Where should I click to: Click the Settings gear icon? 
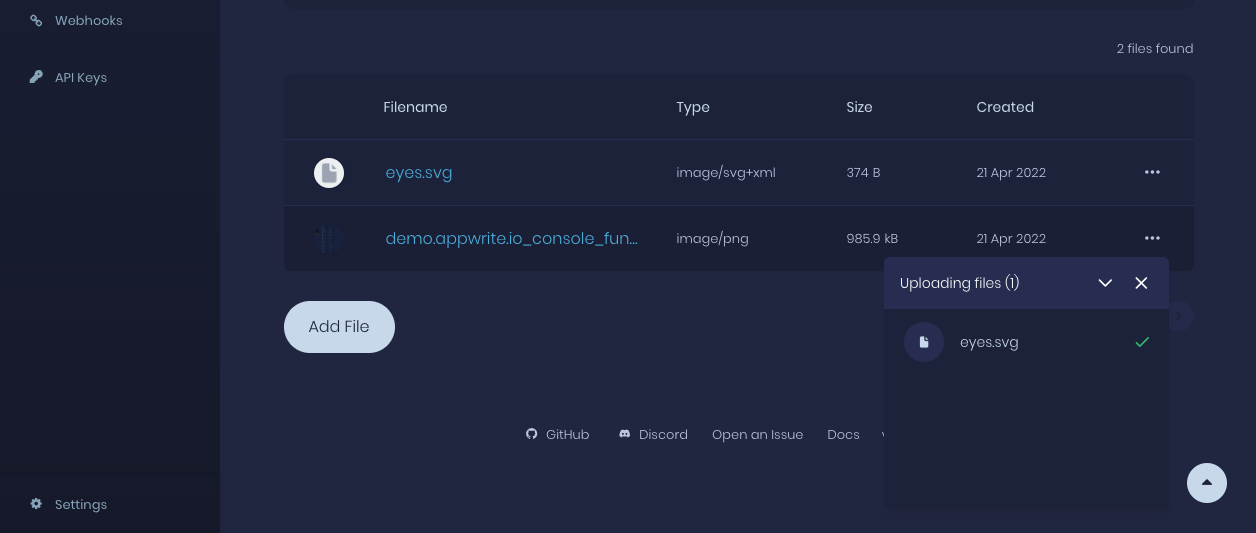36,504
